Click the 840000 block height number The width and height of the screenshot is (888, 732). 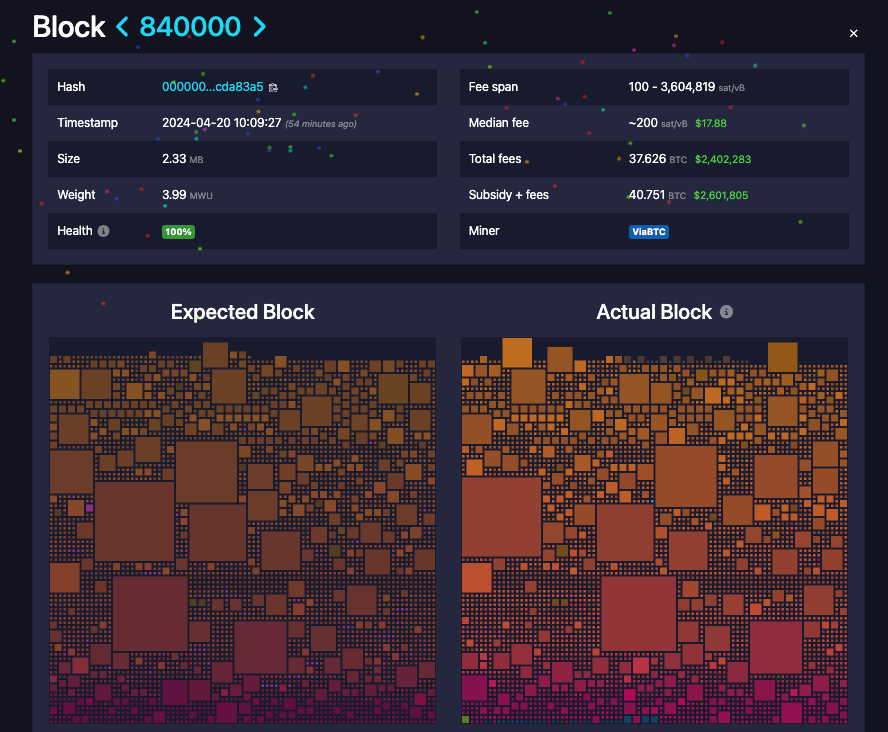tap(190, 28)
